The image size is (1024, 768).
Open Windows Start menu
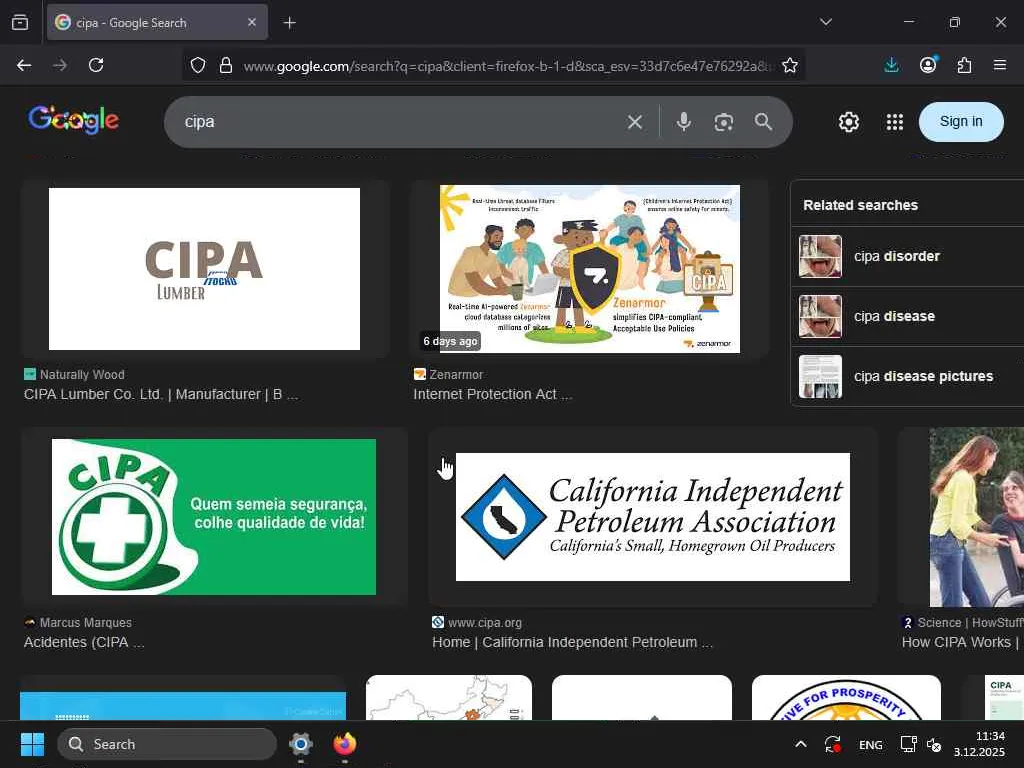pos(32,744)
